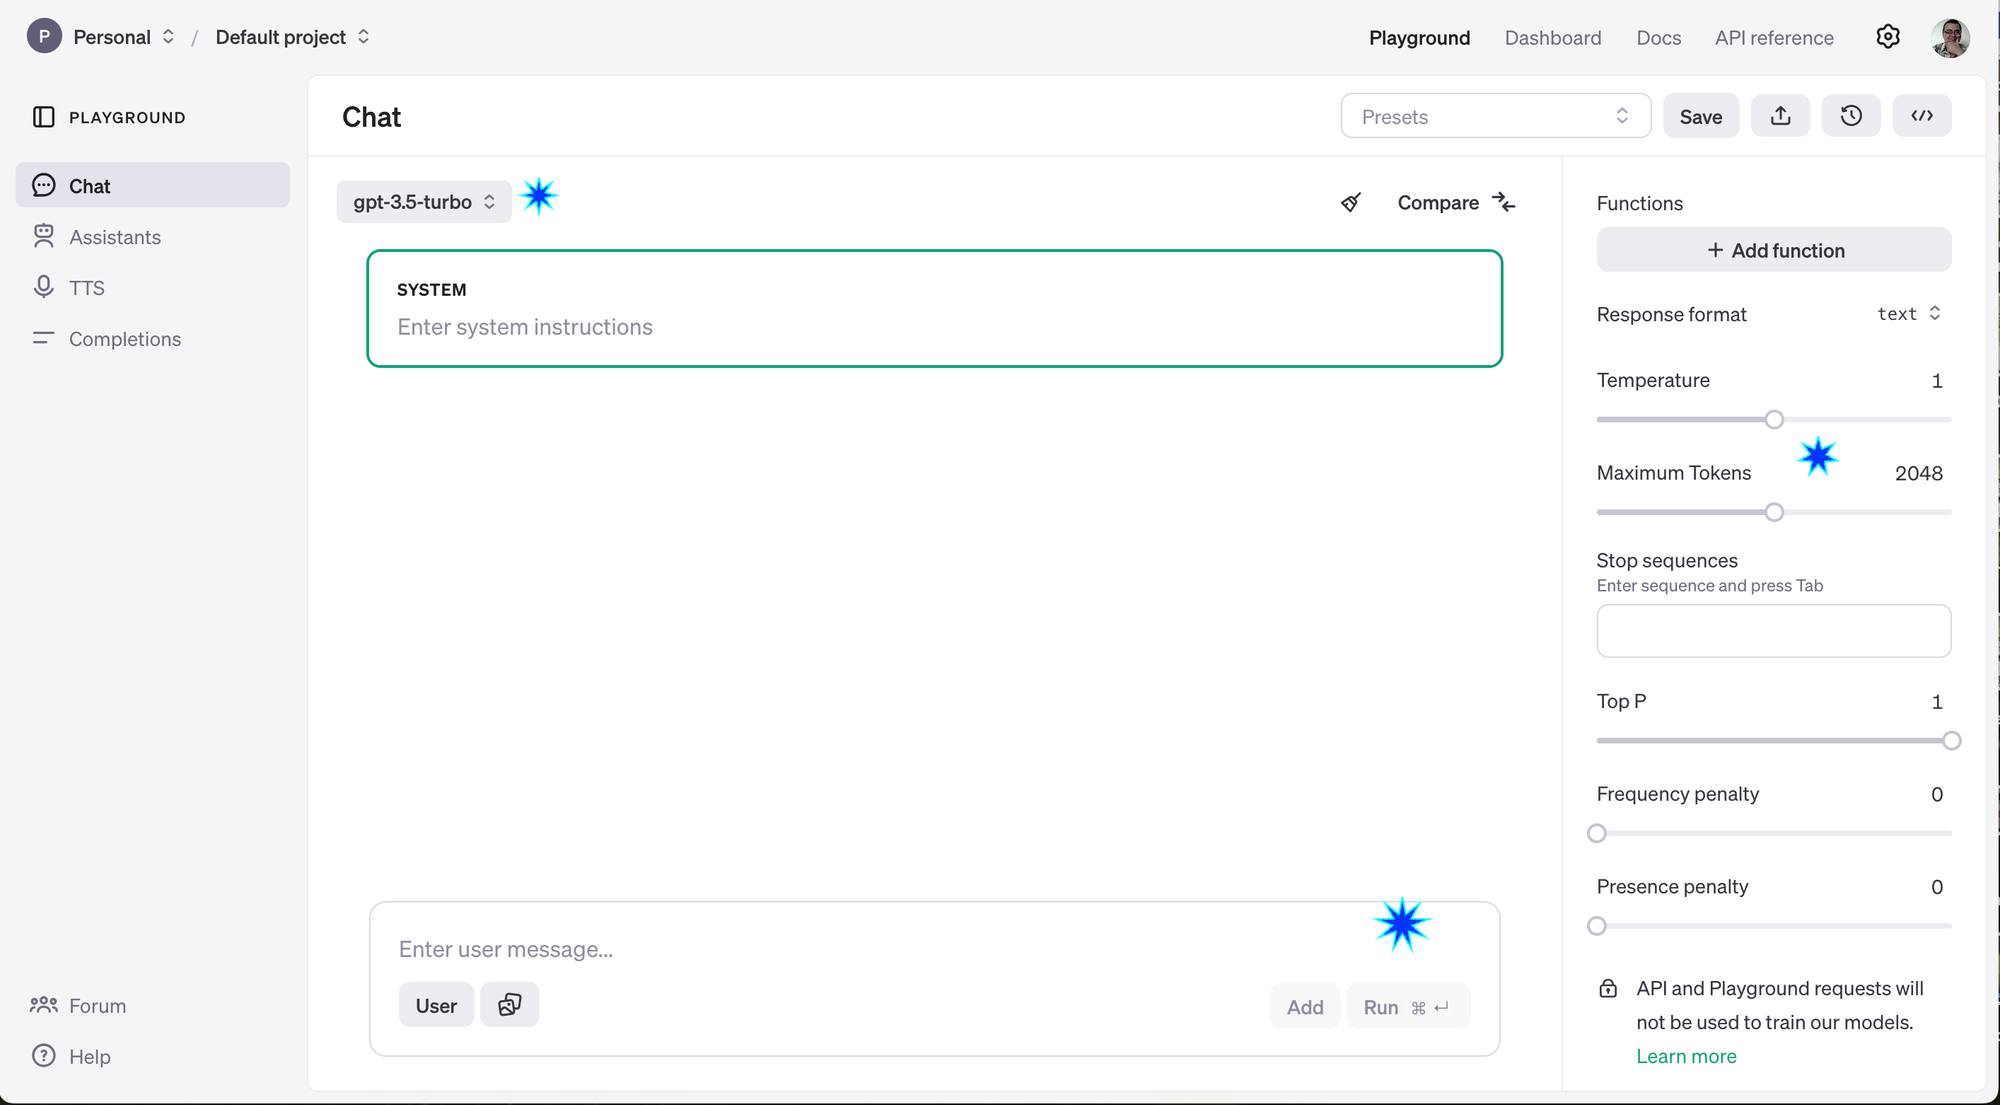The width and height of the screenshot is (2000, 1105).
Task: Open the Presets dropdown
Action: pyautogui.click(x=1495, y=116)
